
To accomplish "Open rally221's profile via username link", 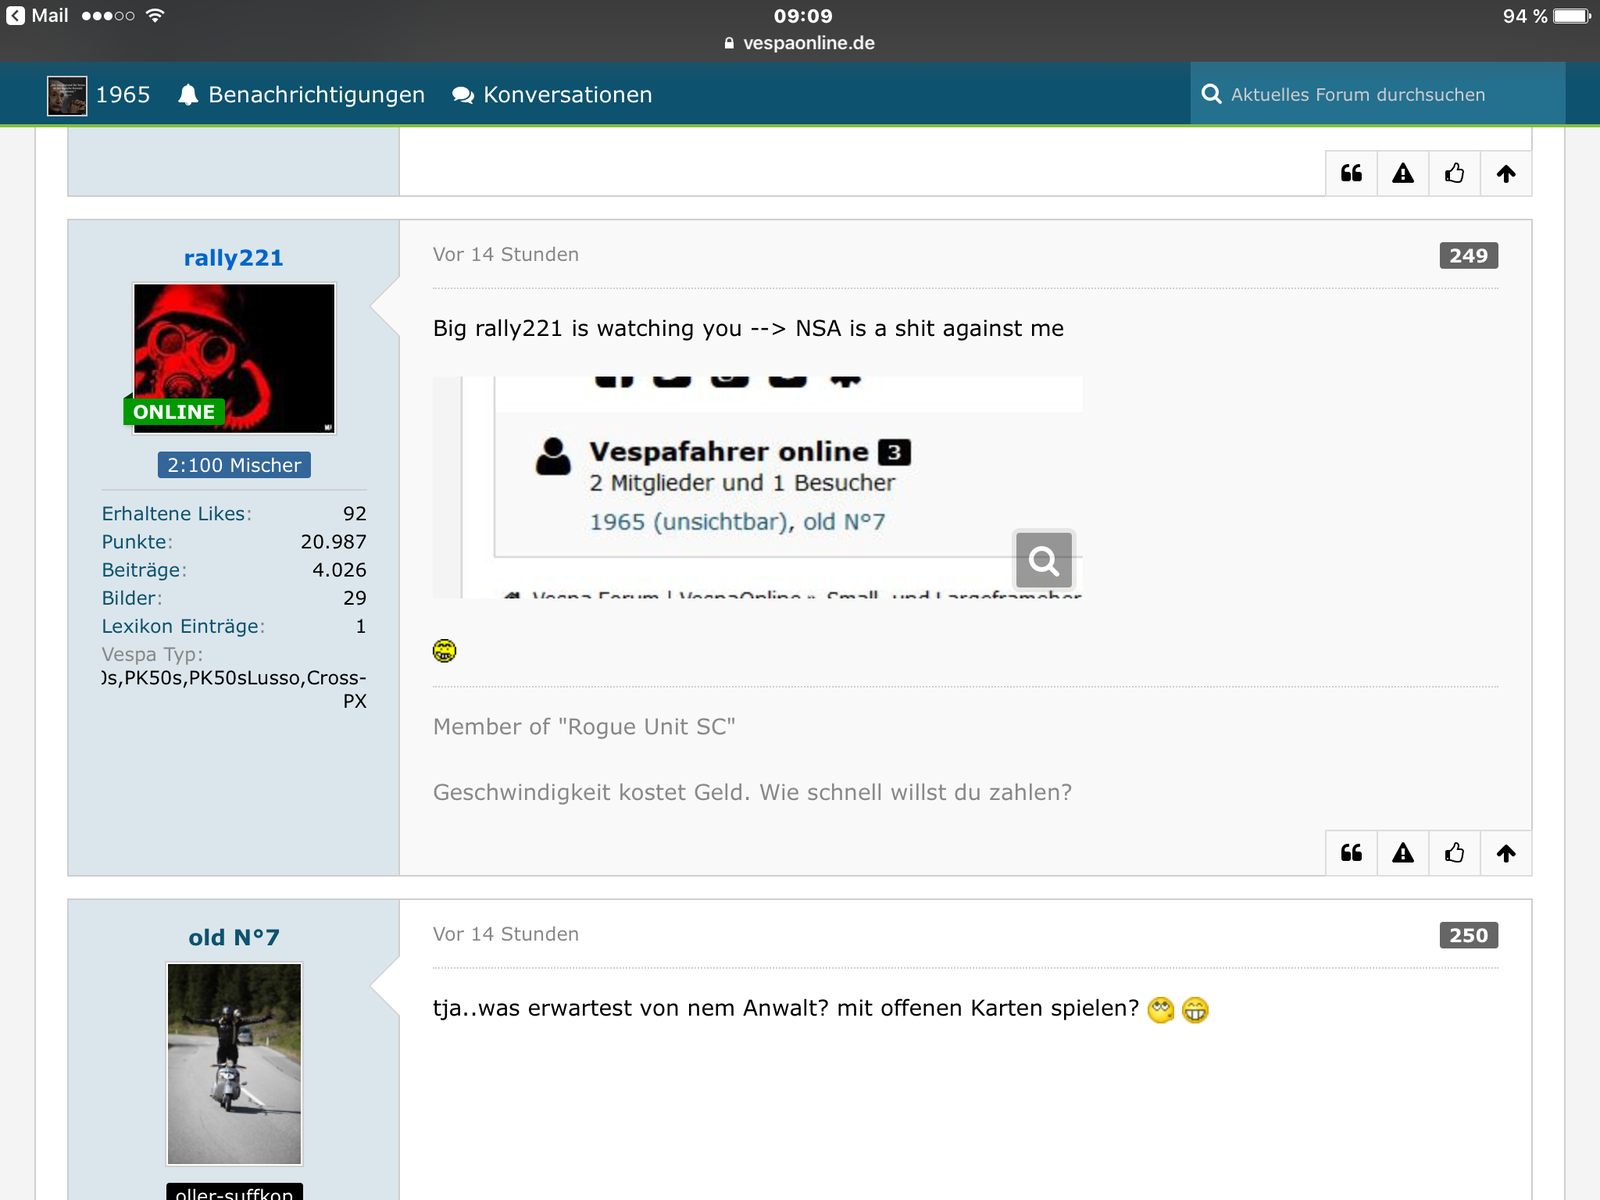I will [x=234, y=258].
